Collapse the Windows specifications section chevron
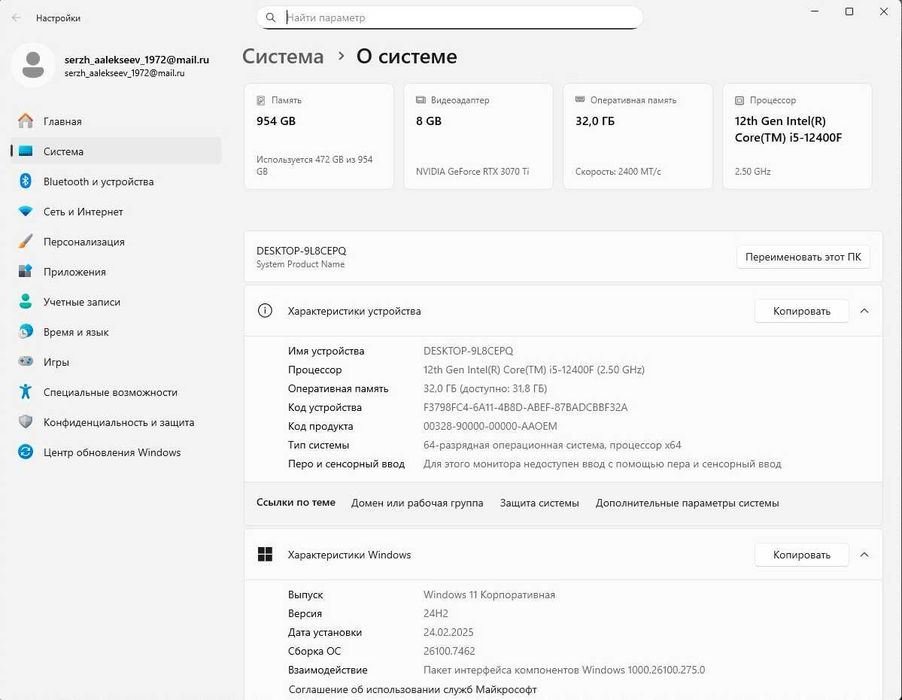 (x=864, y=555)
